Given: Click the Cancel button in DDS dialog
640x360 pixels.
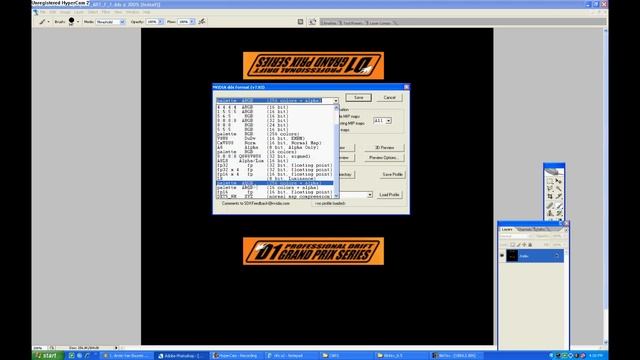Looking at the screenshot, I should tap(389, 98).
